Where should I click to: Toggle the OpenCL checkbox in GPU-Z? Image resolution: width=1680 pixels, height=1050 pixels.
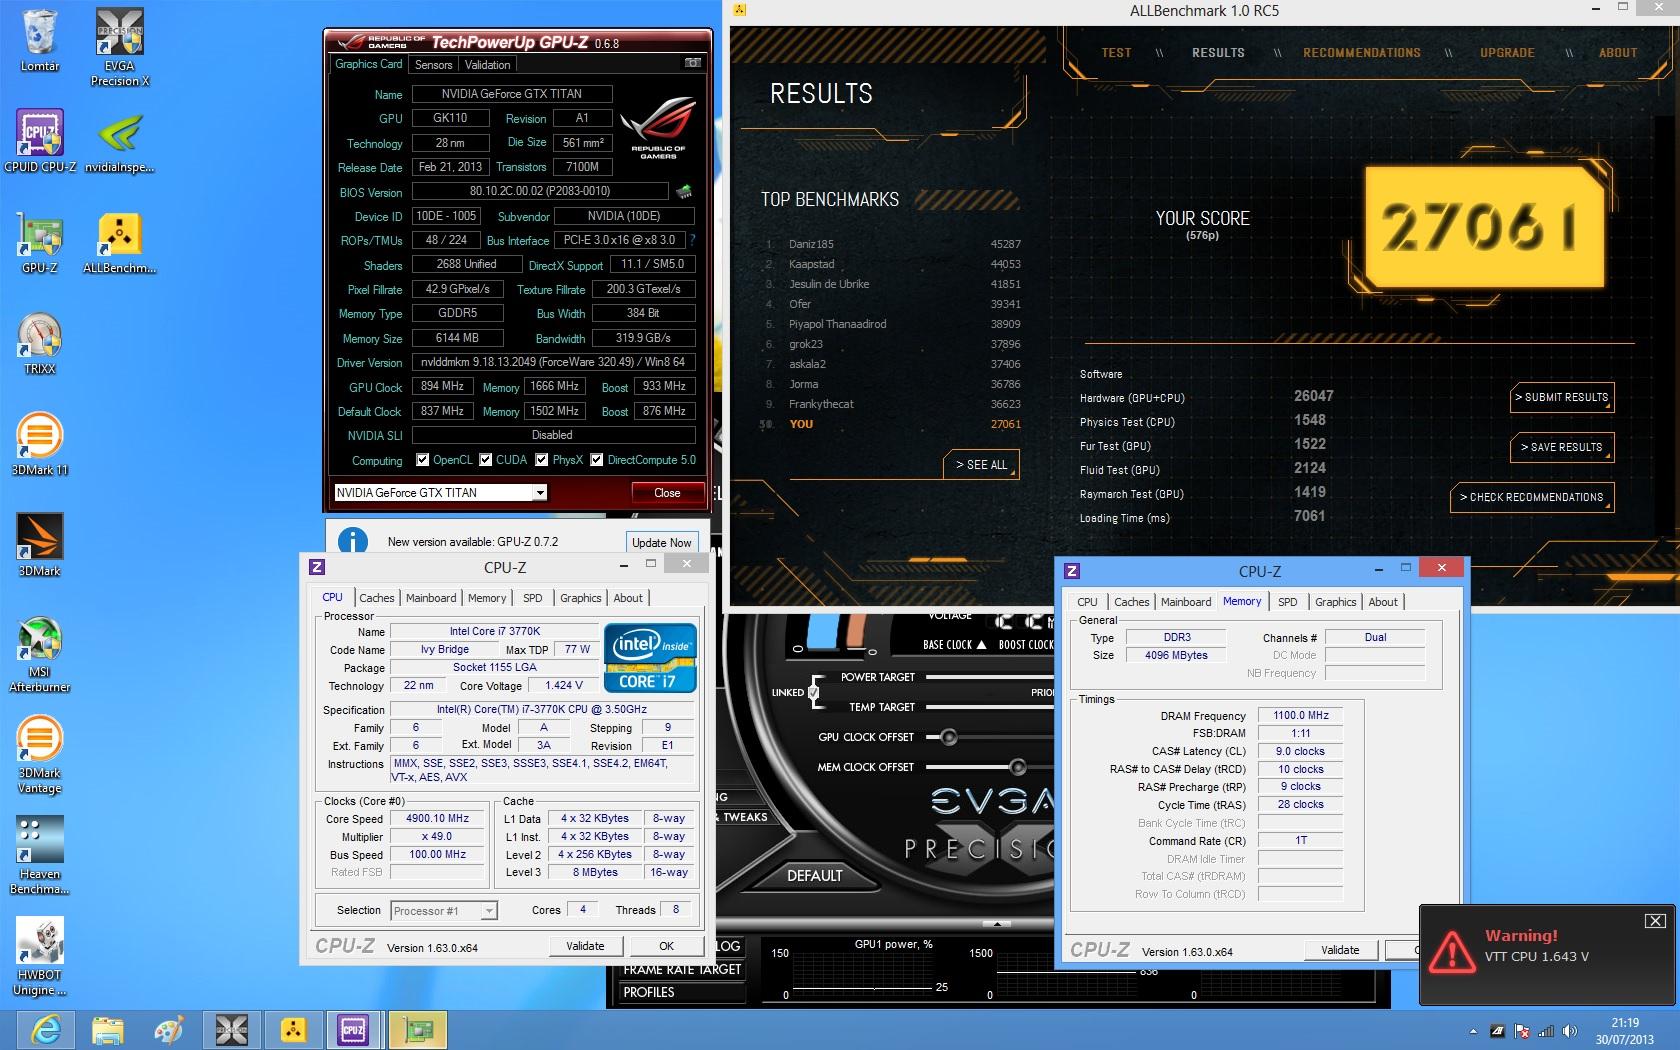(423, 460)
